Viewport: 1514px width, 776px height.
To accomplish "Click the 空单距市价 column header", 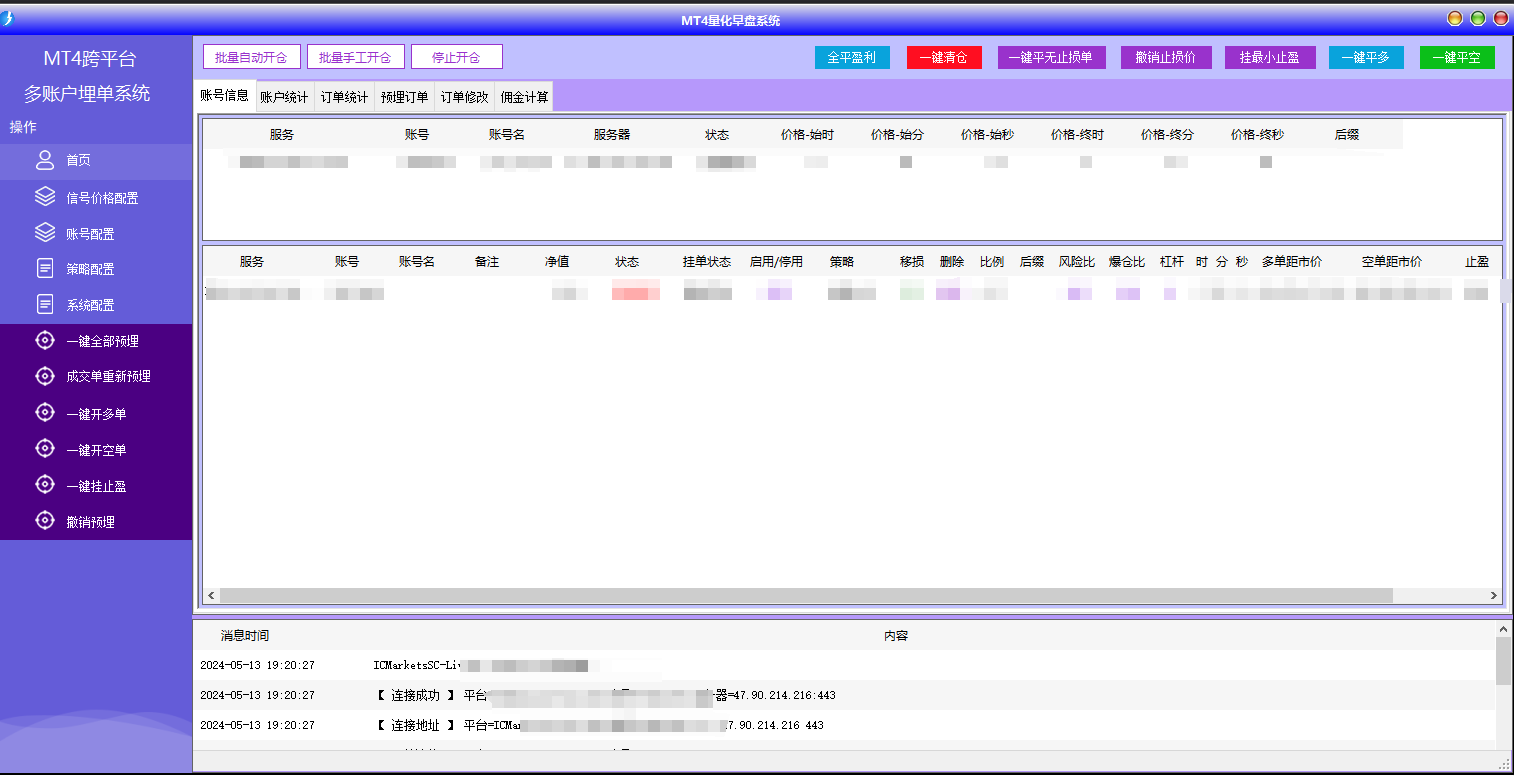I will [x=1392, y=262].
